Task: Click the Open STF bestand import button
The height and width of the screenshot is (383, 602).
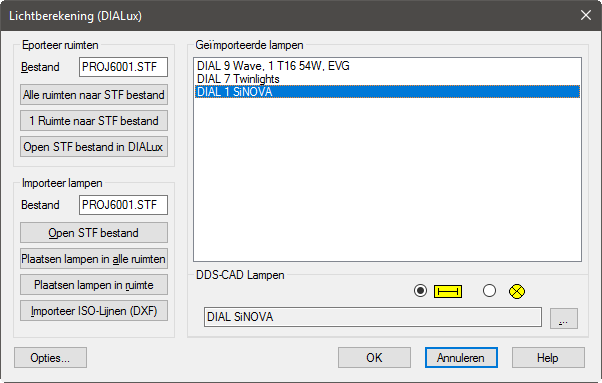Action: [94, 233]
